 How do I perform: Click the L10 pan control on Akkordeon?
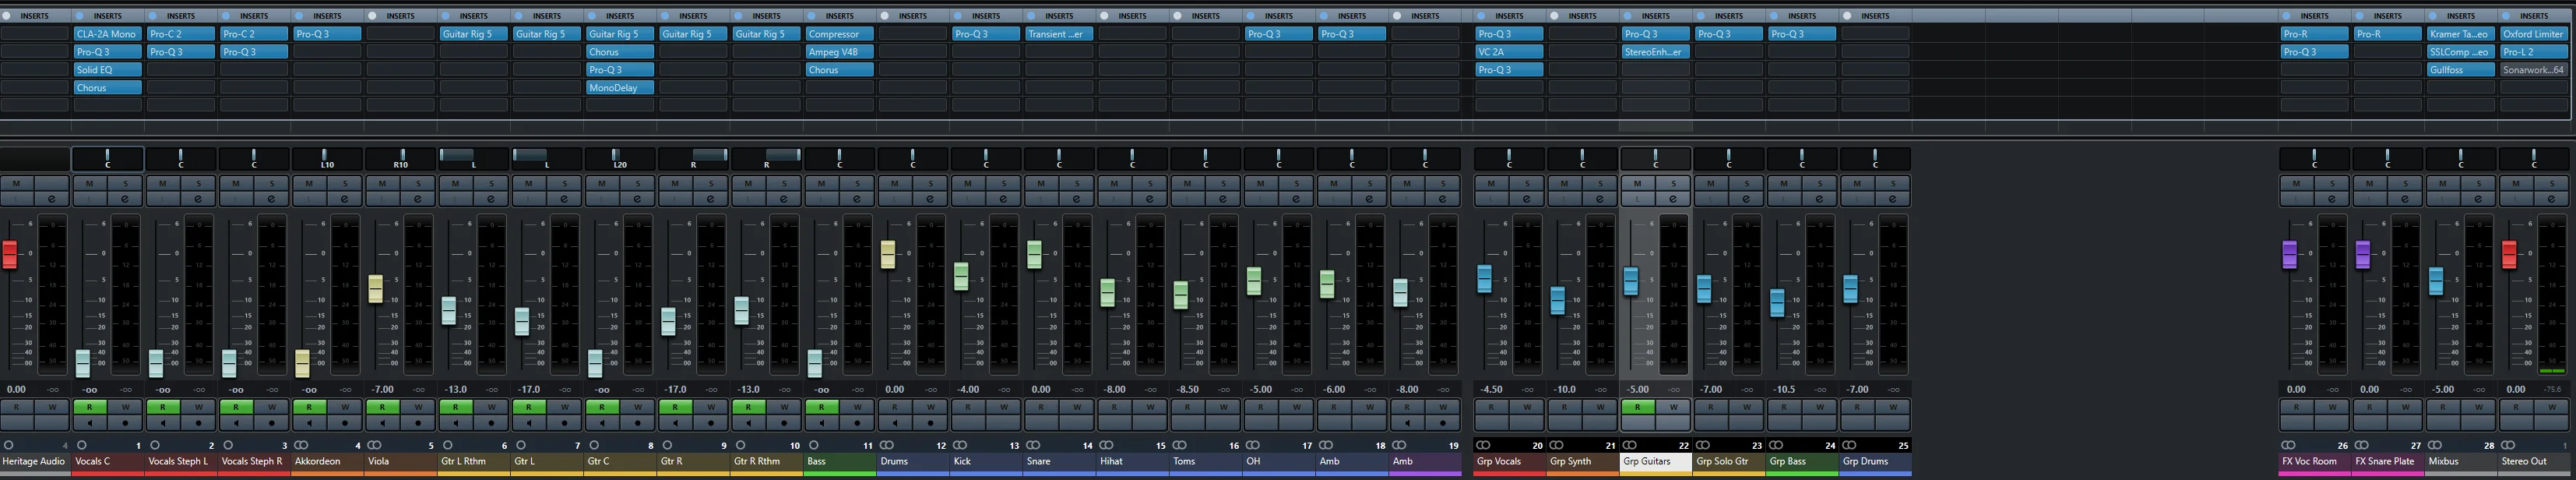(x=327, y=159)
